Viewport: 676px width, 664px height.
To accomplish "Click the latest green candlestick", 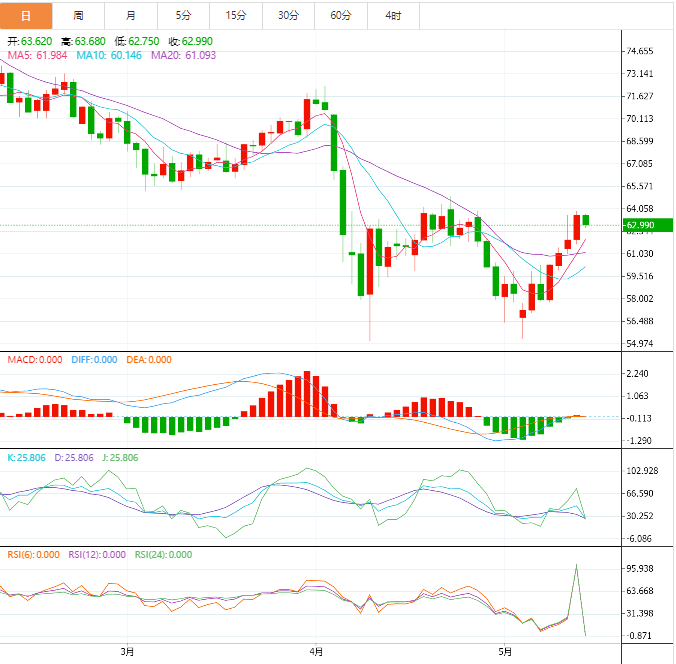I will tap(585, 220).
